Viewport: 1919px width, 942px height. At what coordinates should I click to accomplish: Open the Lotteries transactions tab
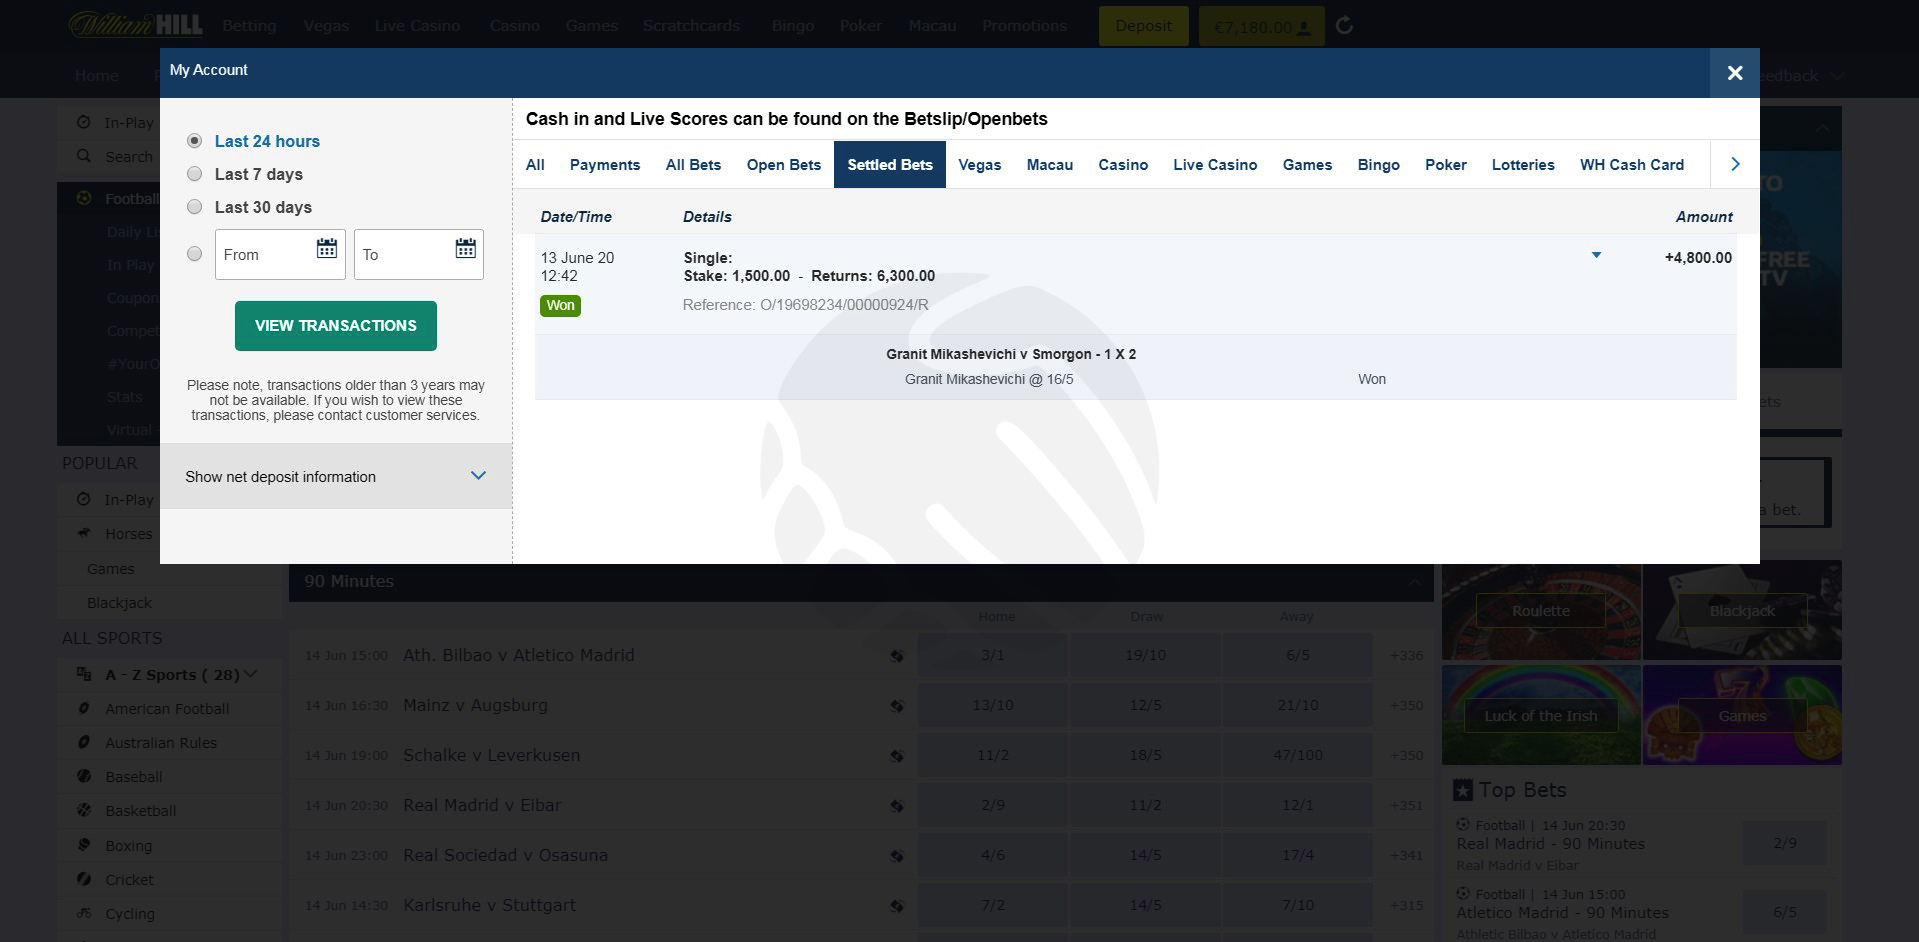[1523, 164]
